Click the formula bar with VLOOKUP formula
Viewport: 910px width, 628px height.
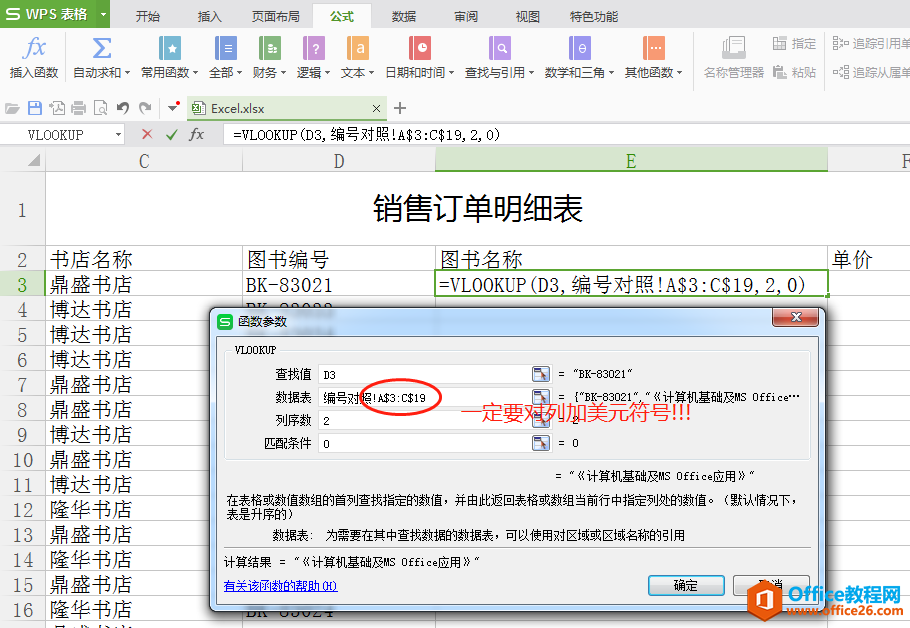[566, 135]
